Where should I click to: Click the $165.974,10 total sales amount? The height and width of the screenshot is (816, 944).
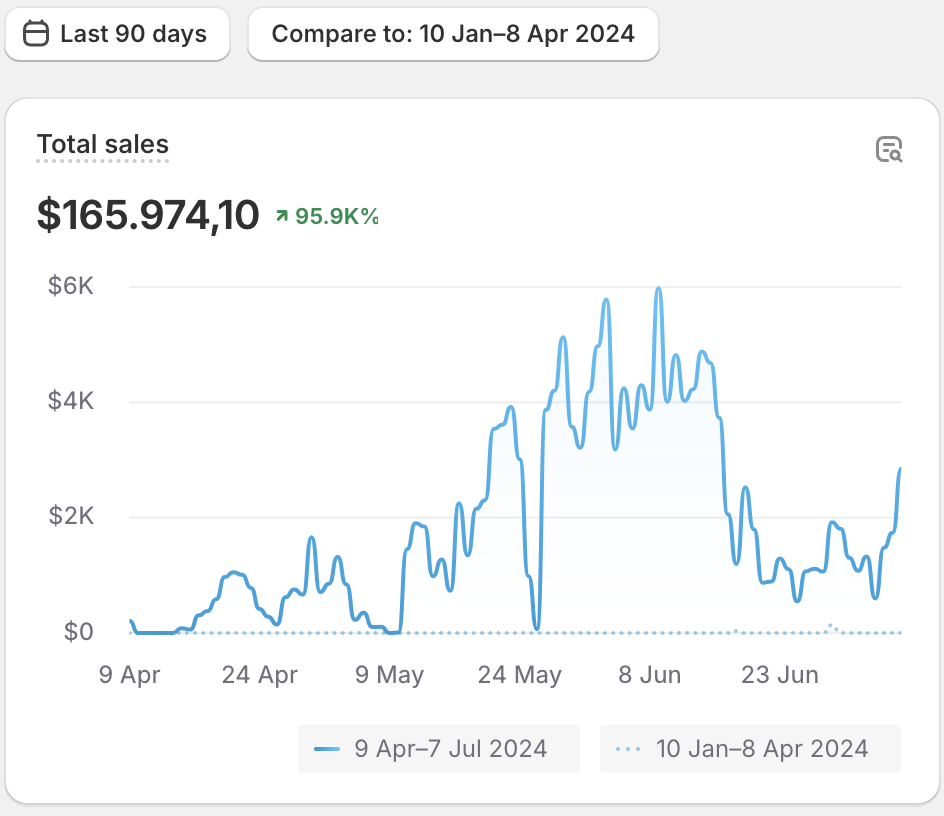[x=148, y=215]
